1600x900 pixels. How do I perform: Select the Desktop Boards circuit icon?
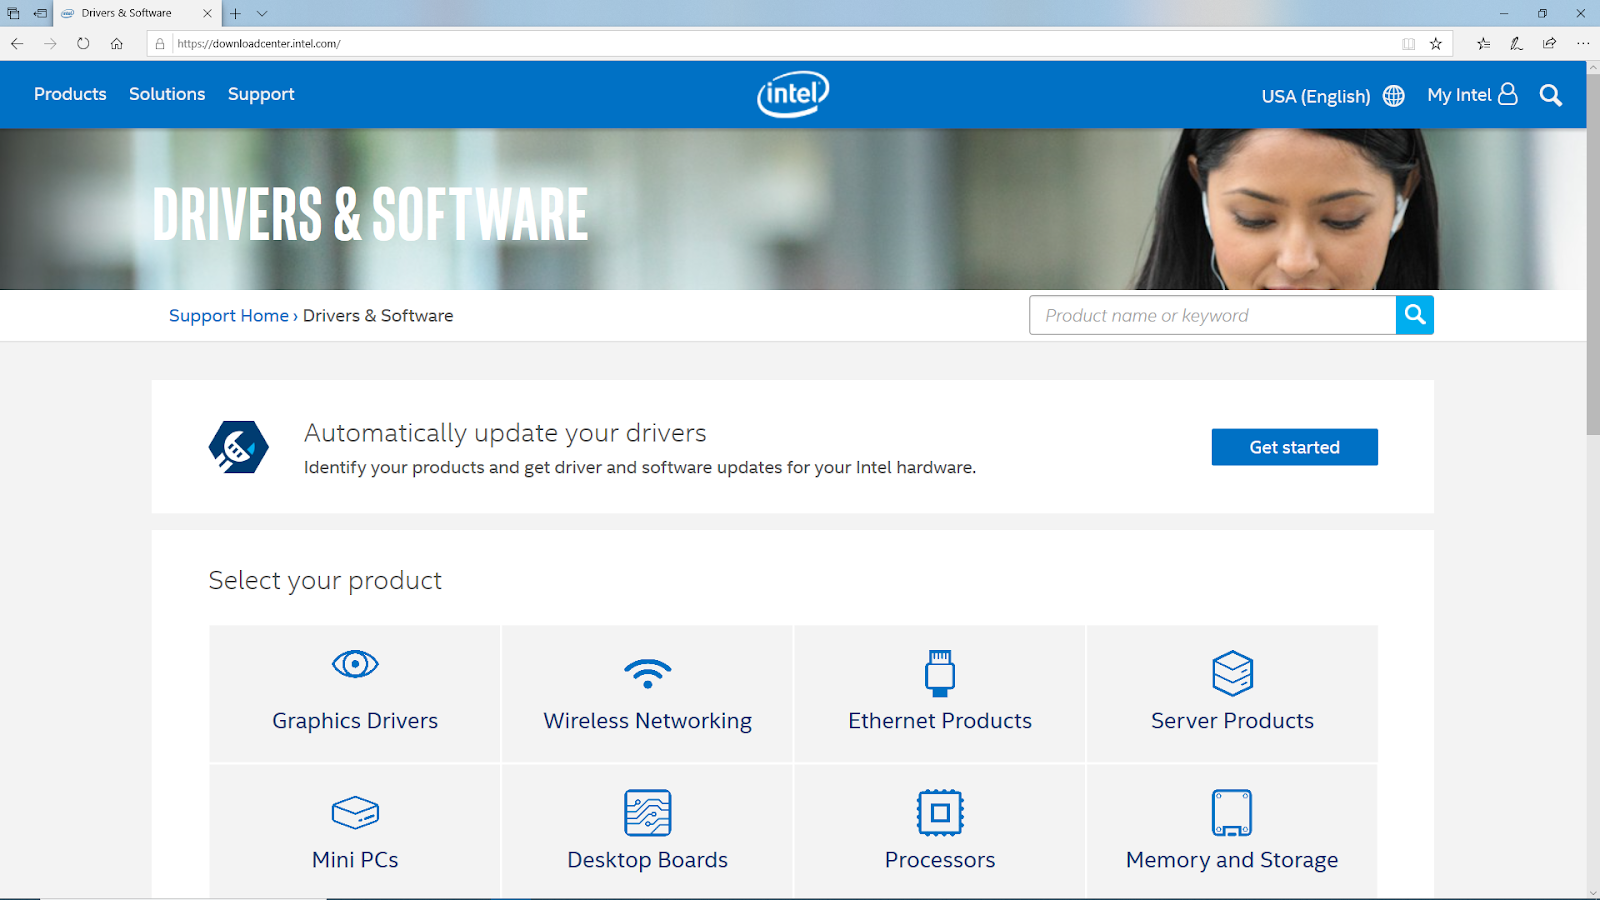[x=647, y=812]
